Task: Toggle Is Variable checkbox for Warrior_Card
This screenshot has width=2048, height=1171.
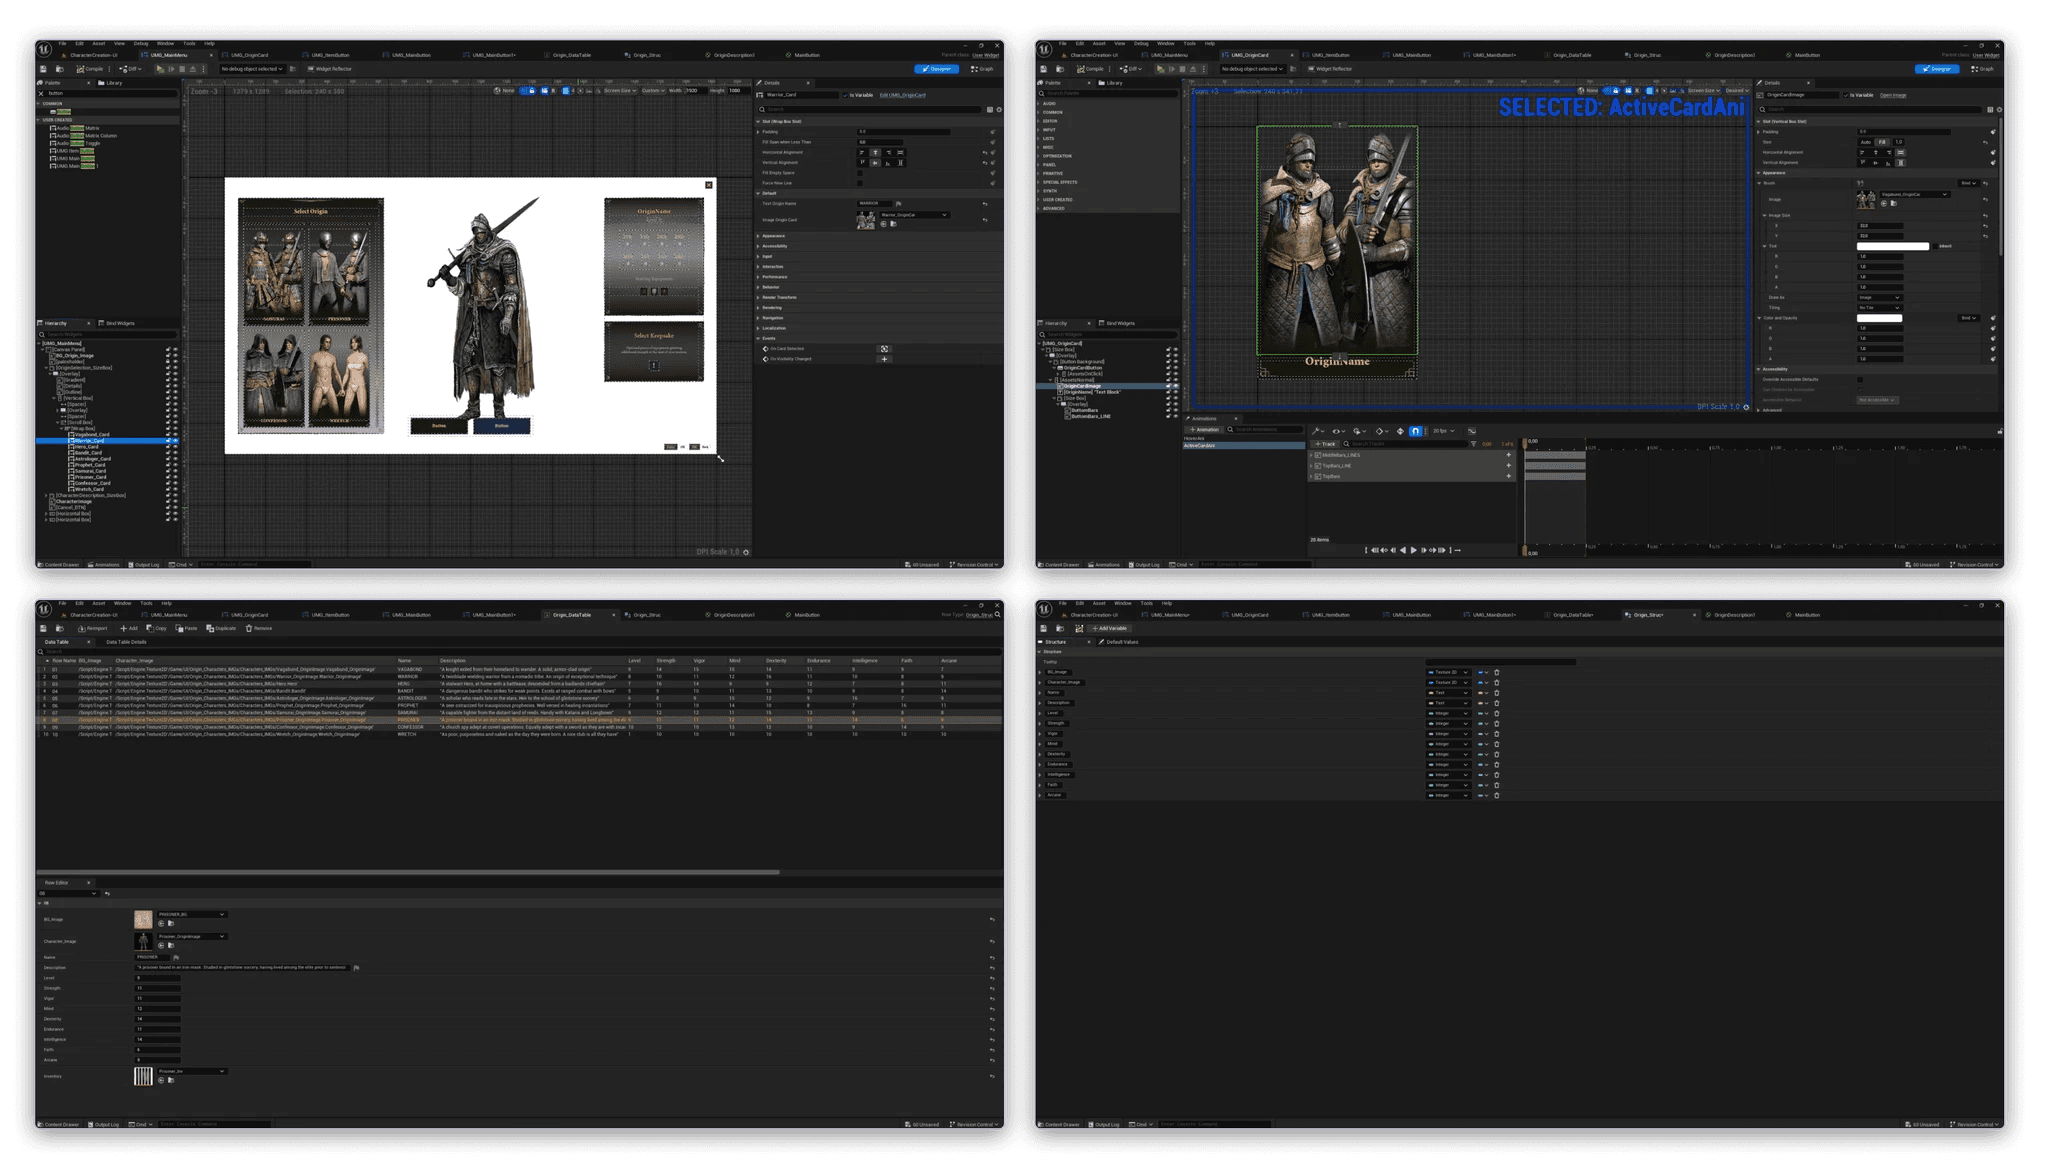Action: (x=846, y=95)
